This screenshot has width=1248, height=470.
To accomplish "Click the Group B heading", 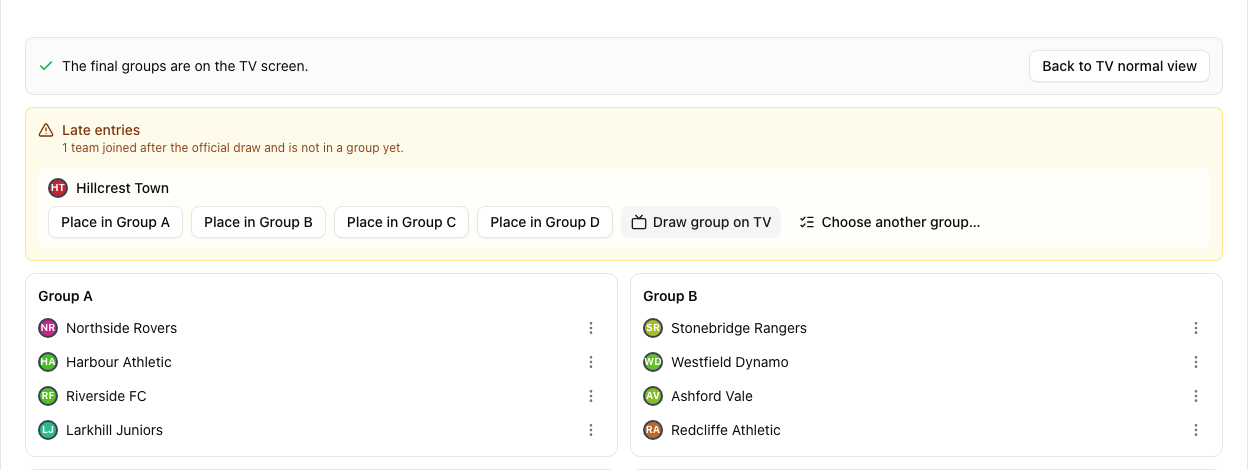I will (x=670, y=296).
